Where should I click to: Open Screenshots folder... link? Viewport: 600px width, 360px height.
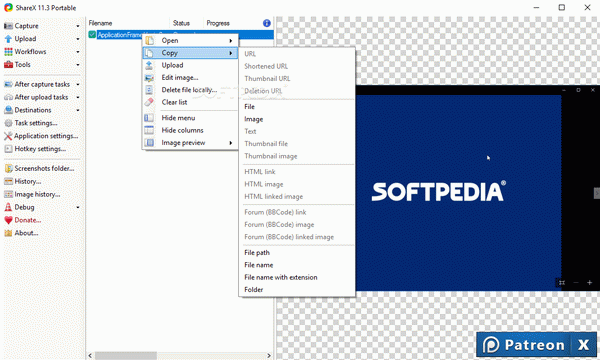[44, 168]
